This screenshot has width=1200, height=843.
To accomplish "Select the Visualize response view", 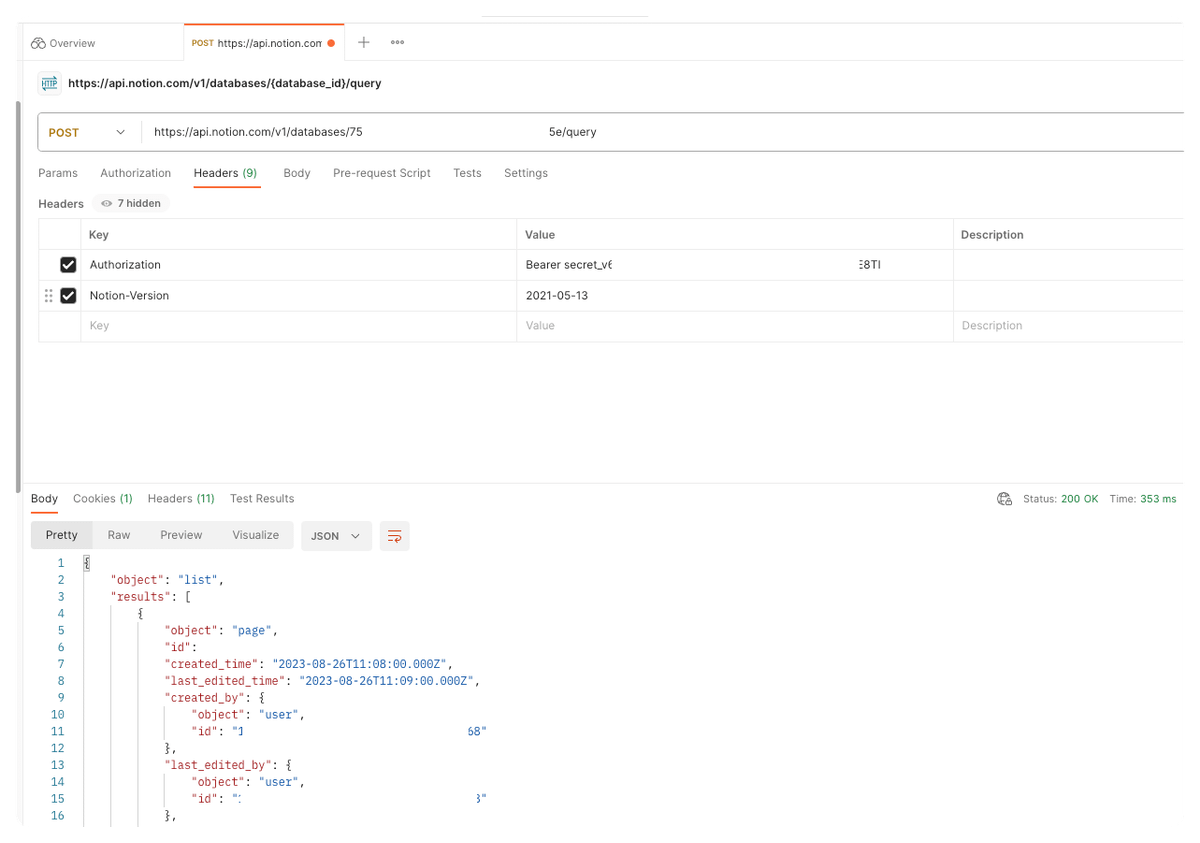I will pos(255,535).
